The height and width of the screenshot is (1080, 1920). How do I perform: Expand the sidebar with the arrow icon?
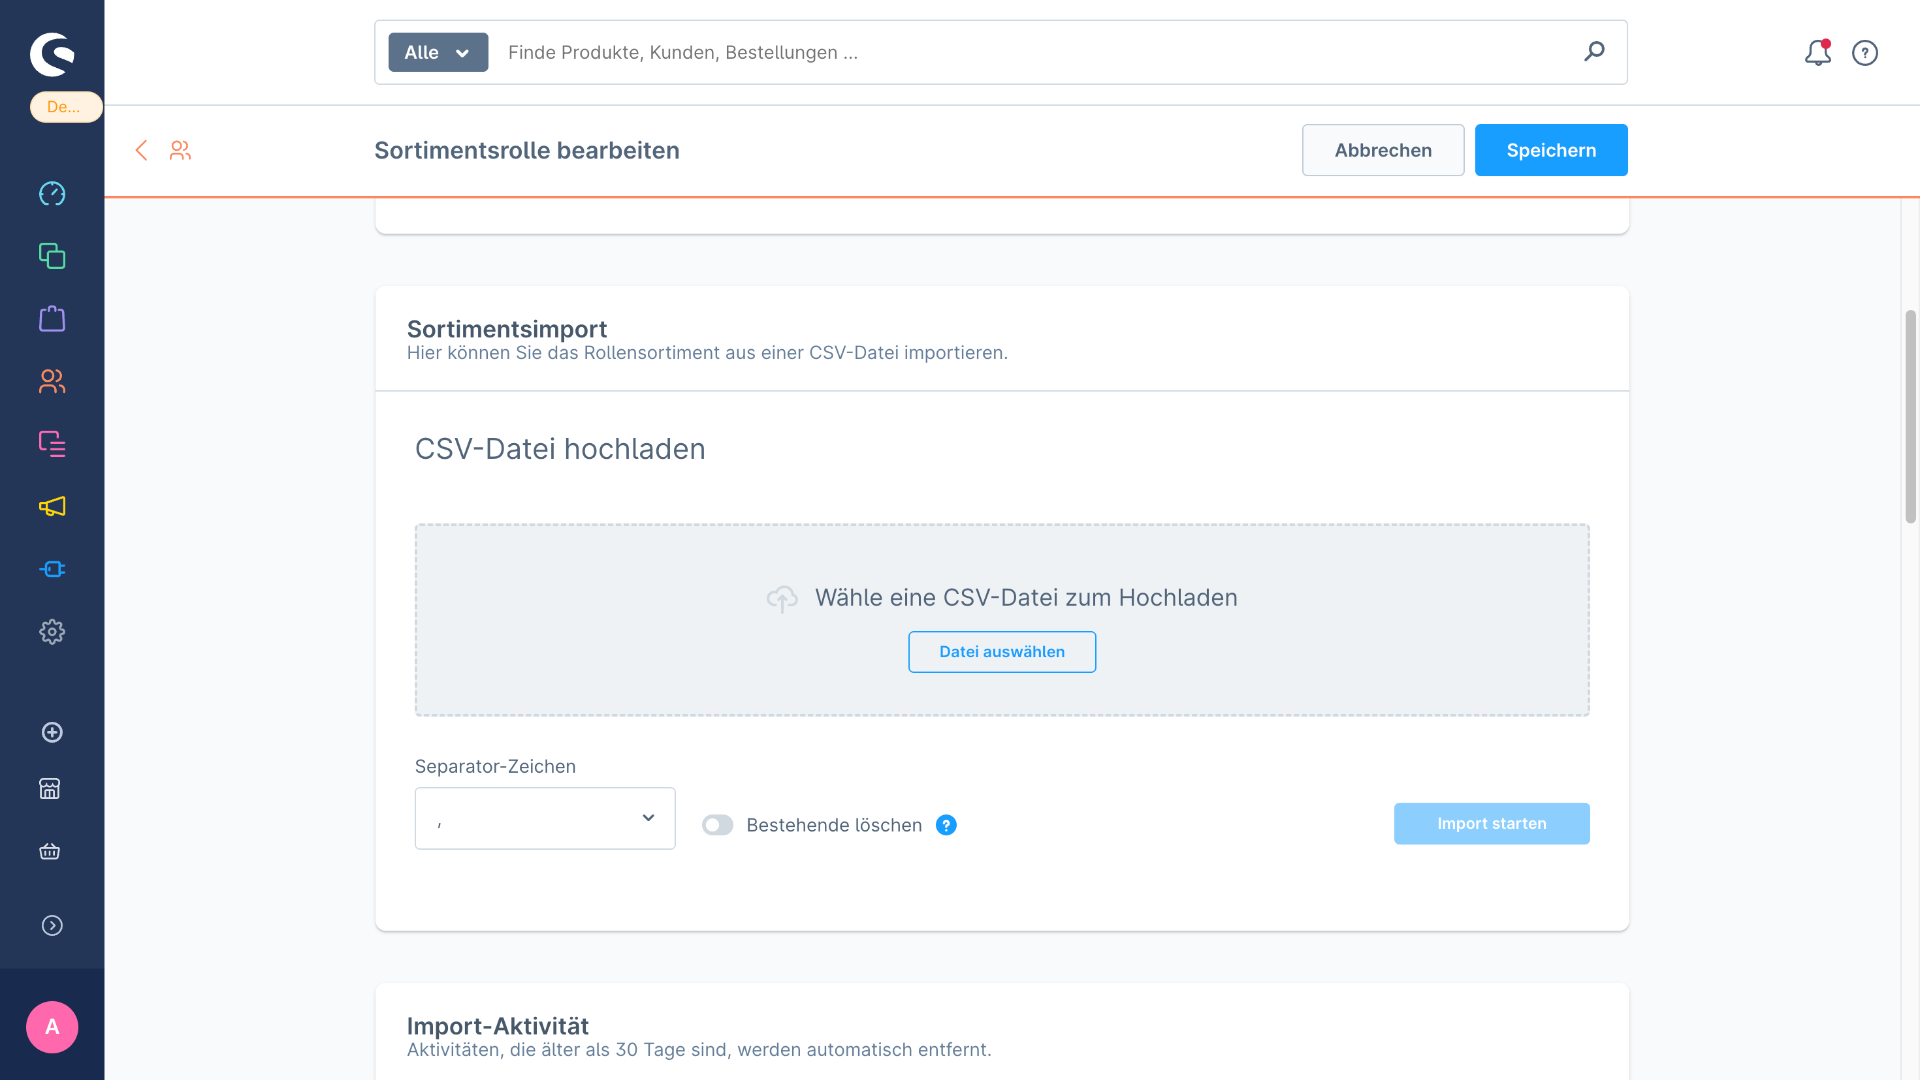pos(52,925)
